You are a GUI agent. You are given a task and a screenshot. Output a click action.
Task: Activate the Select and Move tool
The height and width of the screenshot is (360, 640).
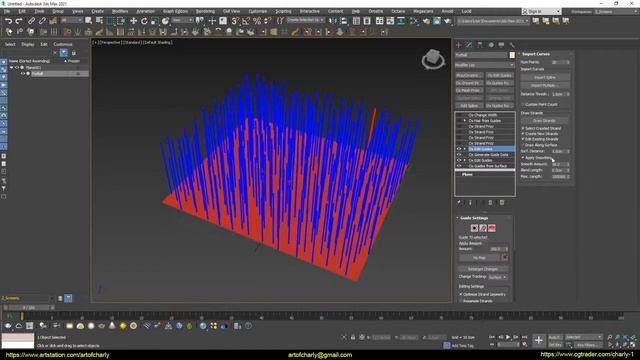(x=133, y=20)
